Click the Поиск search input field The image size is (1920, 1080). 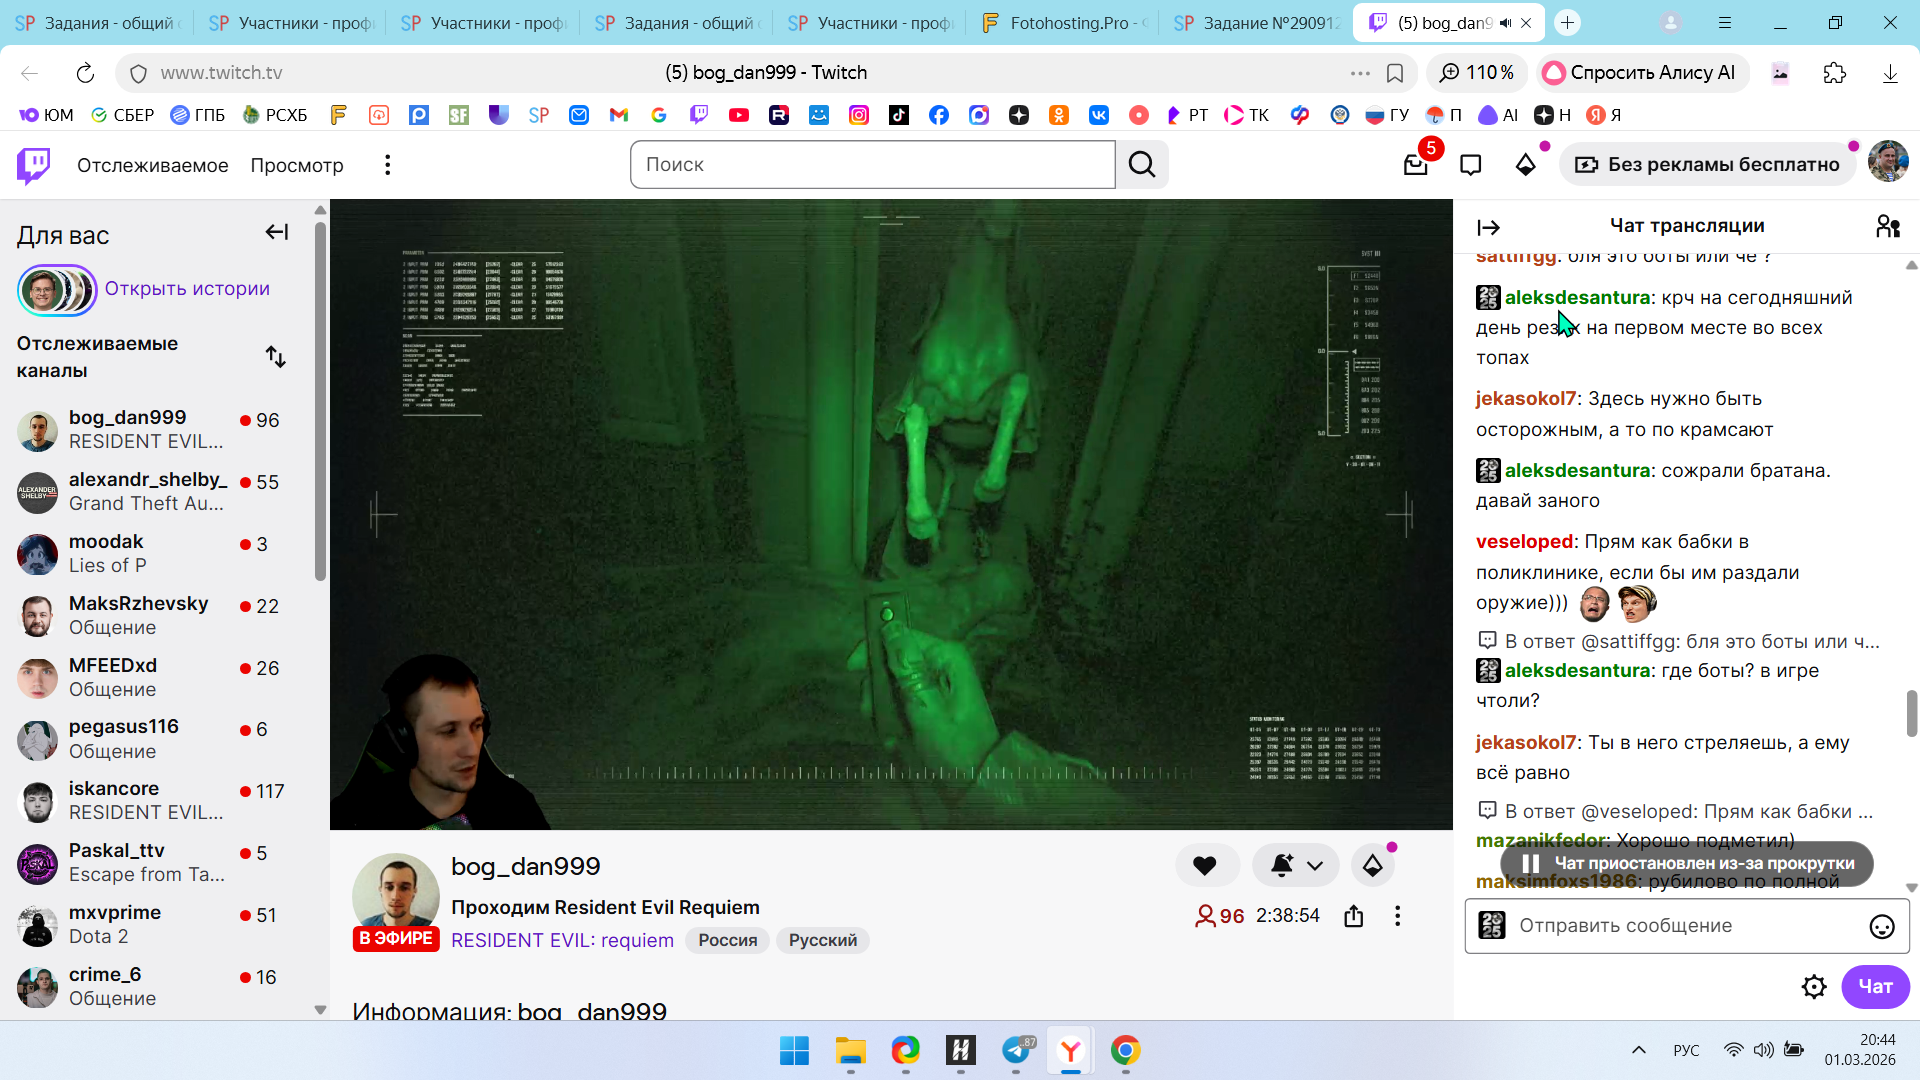(x=872, y=165)
